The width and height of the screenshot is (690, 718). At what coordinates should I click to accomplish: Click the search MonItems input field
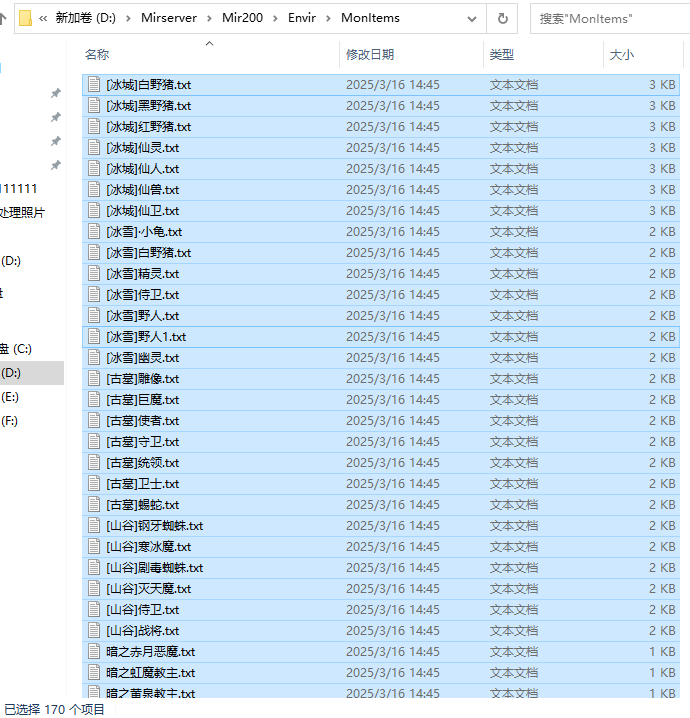[610, 19]
